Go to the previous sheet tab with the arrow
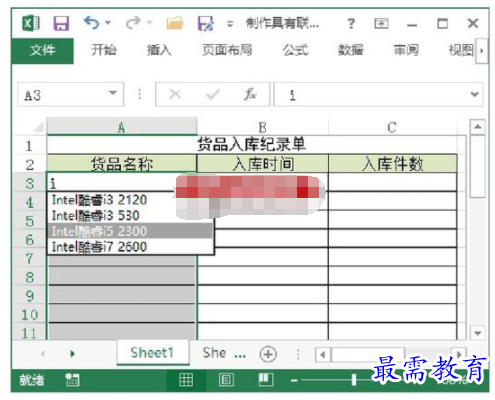Viewport: 495px width, 400px height. pos(42,354)
